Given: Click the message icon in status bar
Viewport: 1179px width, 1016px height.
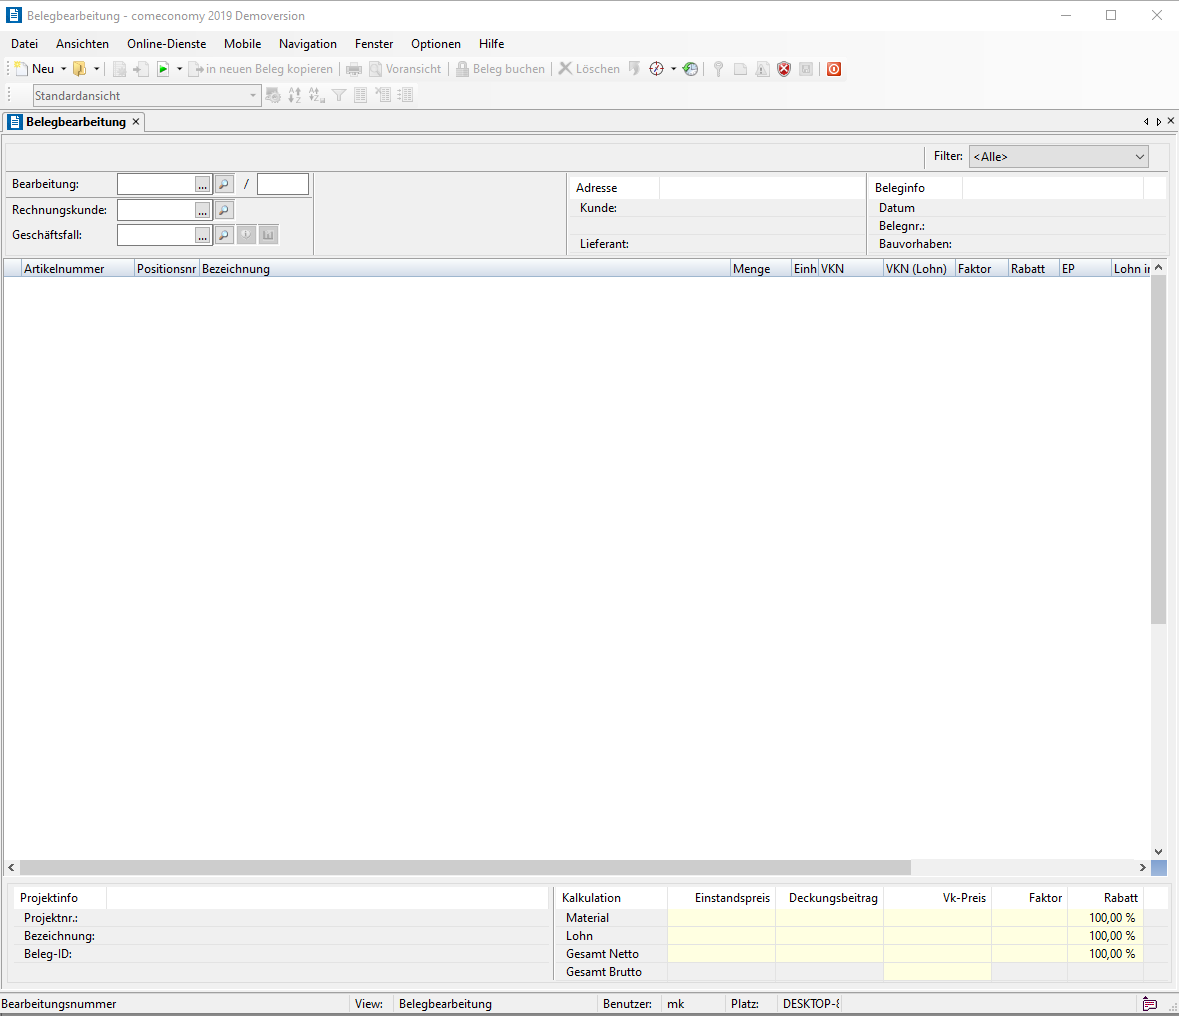Looking at the screenshot, I should (1150, 1004).
